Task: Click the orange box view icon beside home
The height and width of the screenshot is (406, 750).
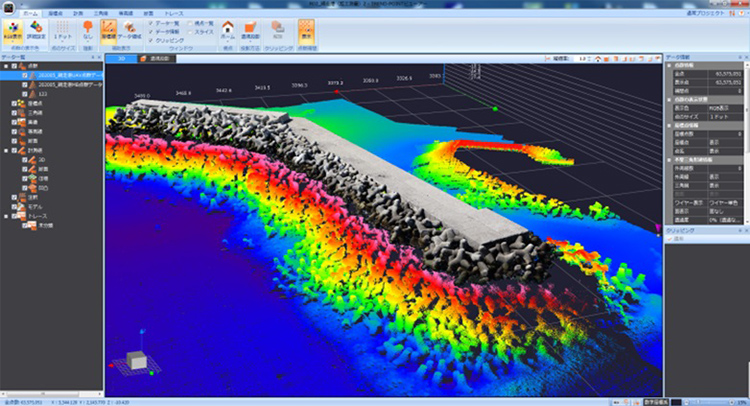Action: click(x=606, y=59)
